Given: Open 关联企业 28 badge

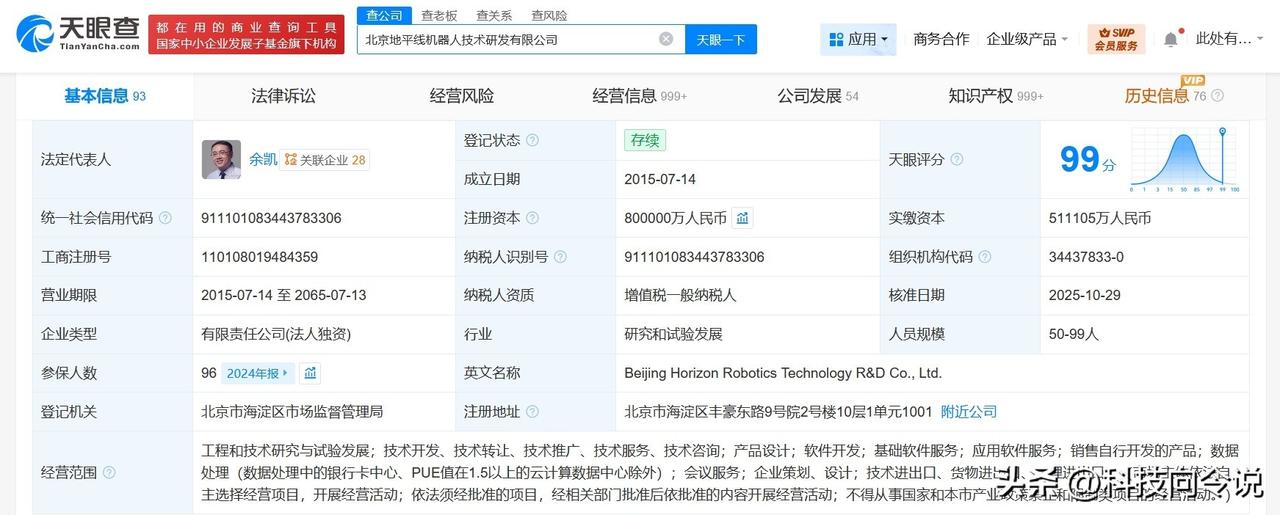Looking at the screenshot, I should point(325,160).
